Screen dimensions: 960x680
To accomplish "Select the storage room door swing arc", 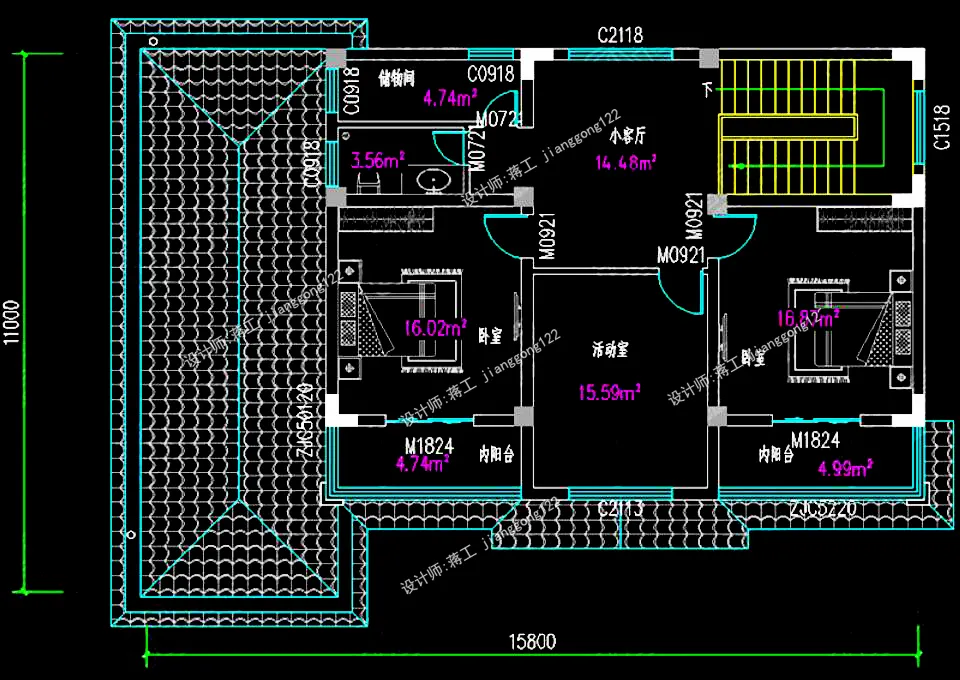I will [504, 108].
